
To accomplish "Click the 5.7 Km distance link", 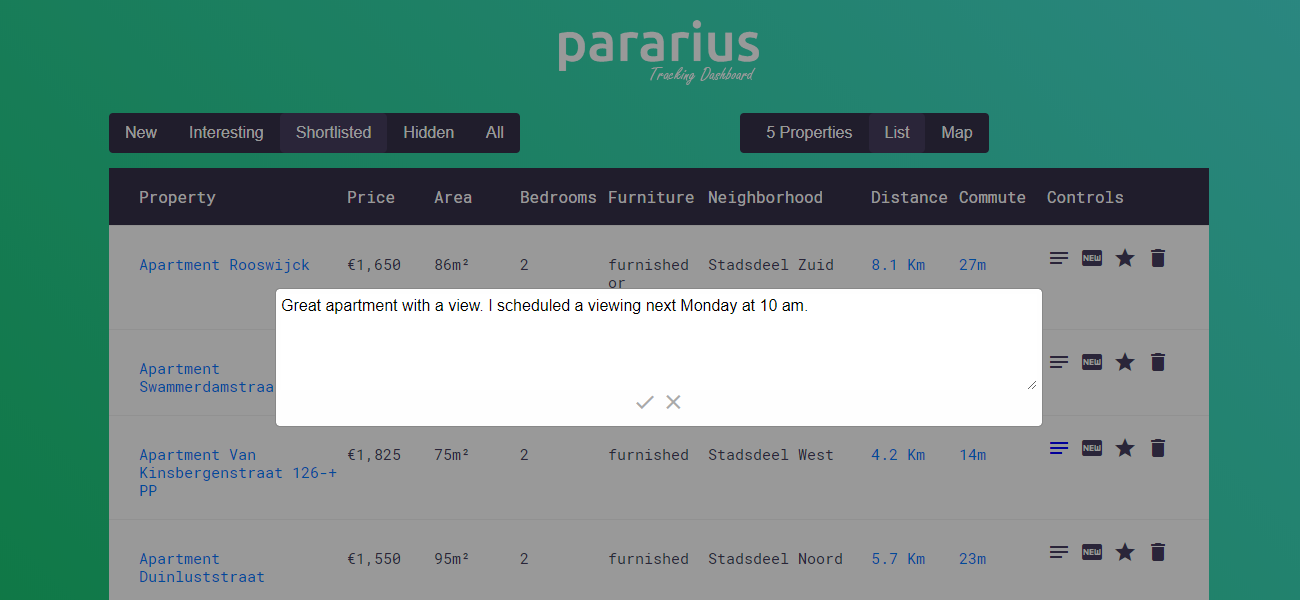I will pos(898,559).
